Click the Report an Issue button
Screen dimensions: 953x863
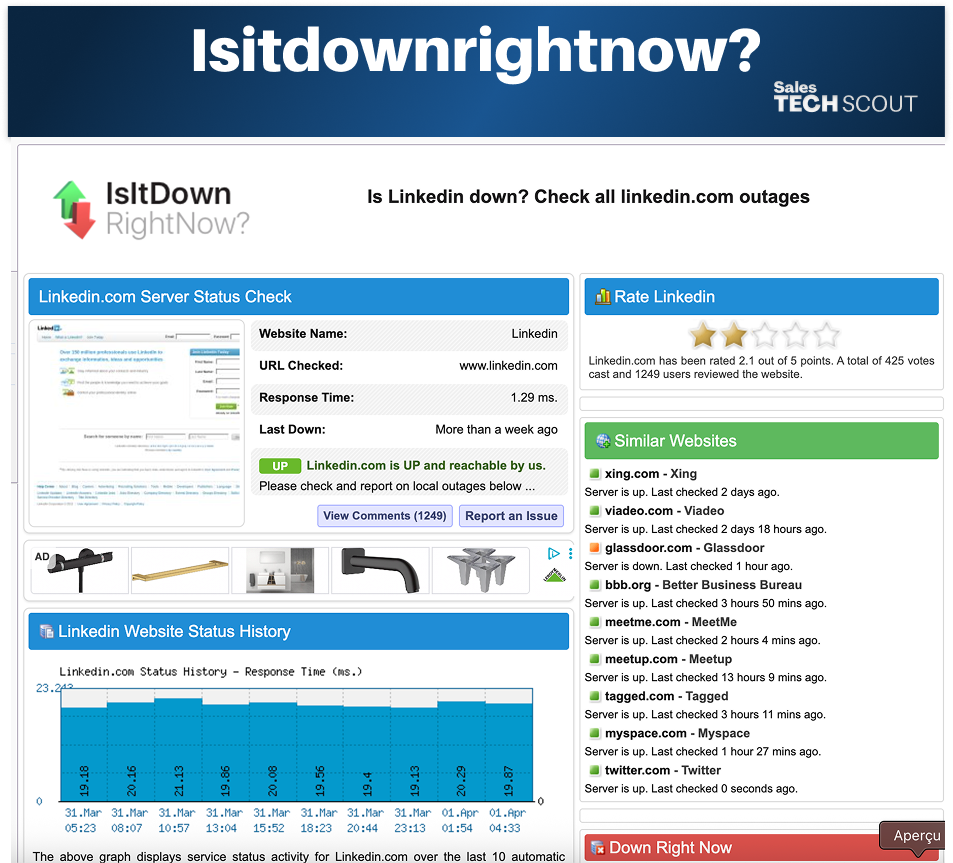(x=511, y=516)
